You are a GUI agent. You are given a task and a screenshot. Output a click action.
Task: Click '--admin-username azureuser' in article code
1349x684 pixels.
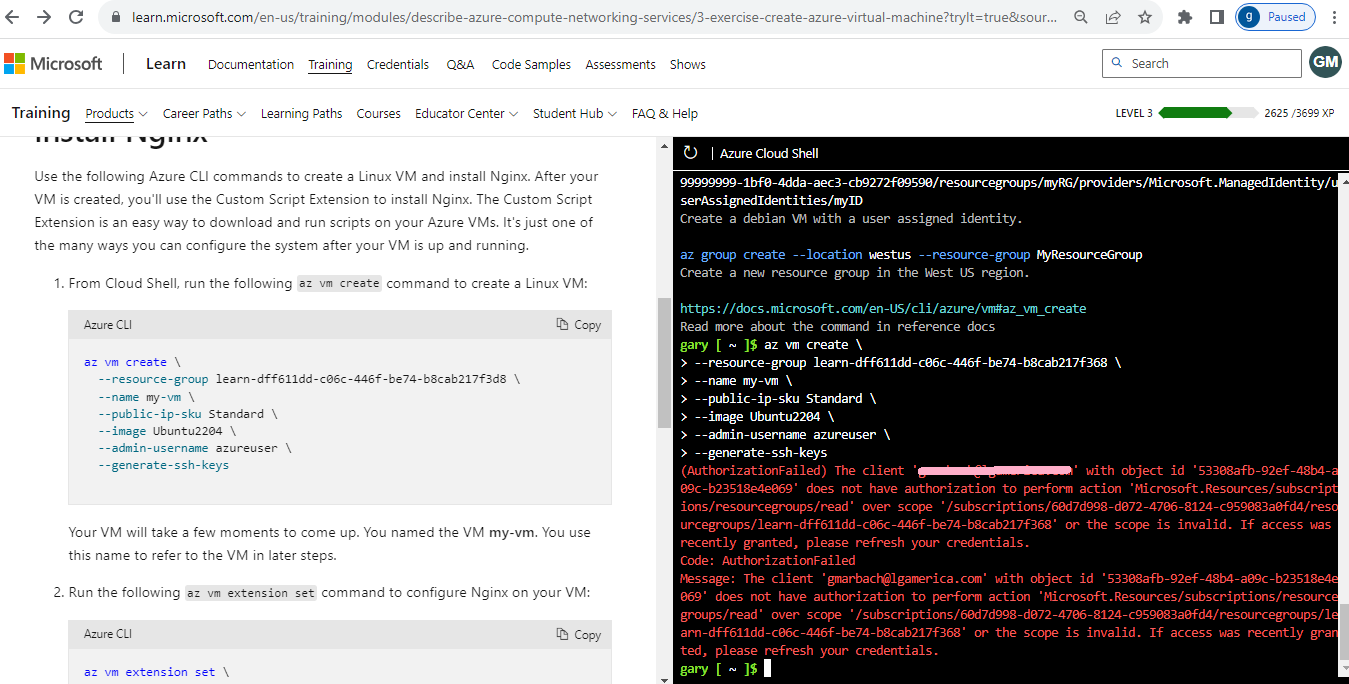click(195, 448)
